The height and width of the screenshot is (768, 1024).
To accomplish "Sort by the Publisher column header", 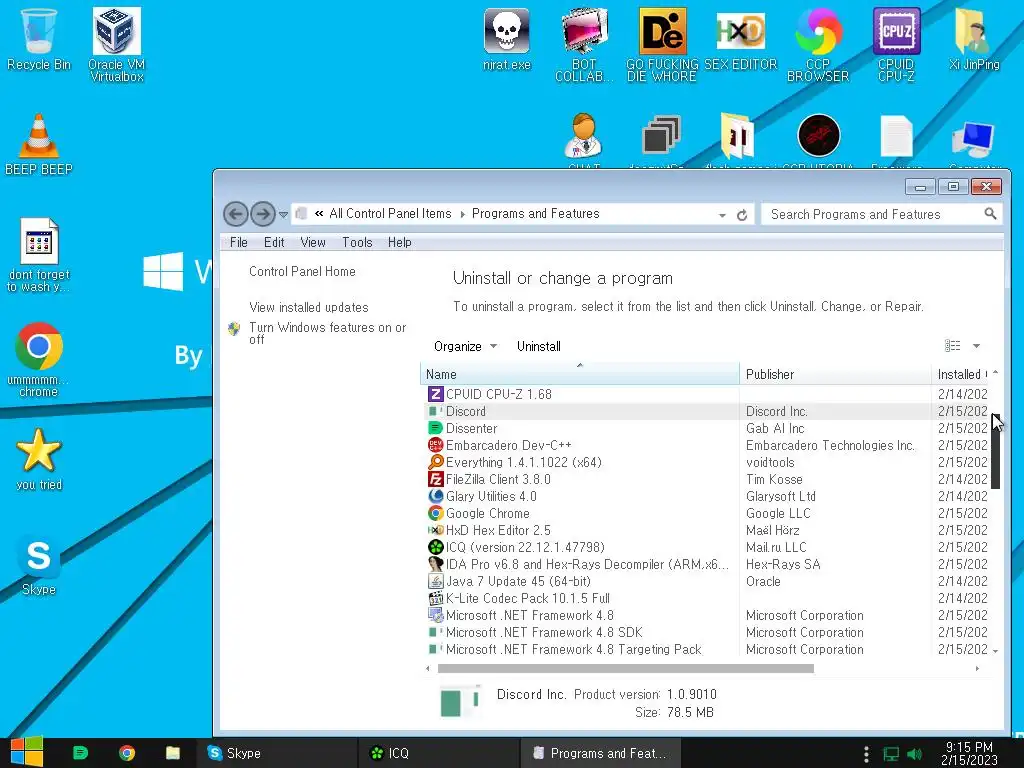I will 835,374.
